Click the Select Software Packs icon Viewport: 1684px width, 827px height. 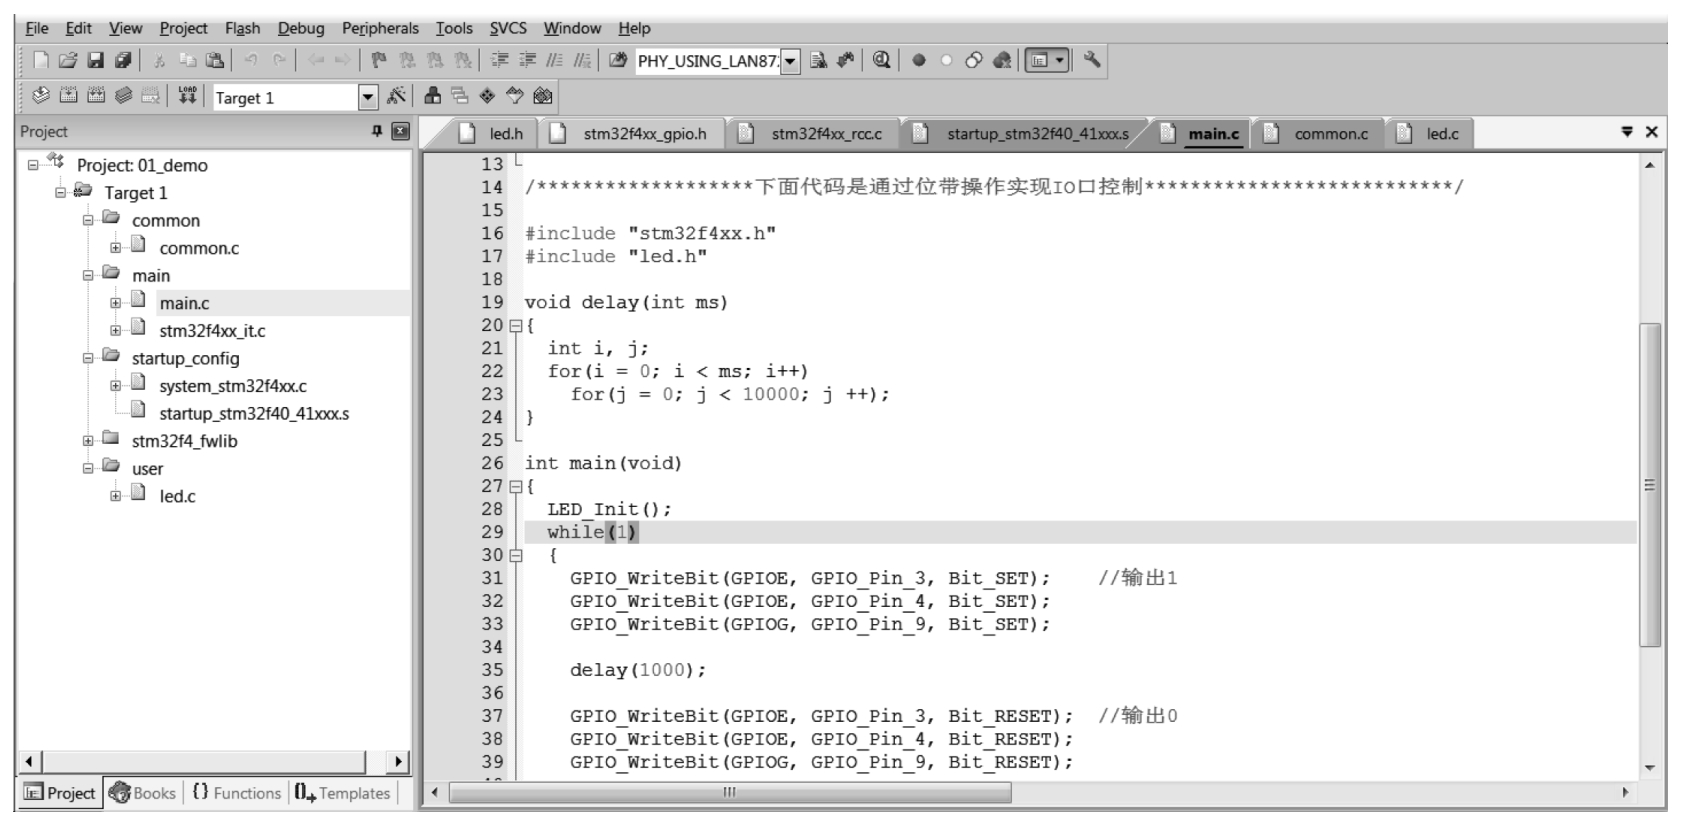[515, 96]
